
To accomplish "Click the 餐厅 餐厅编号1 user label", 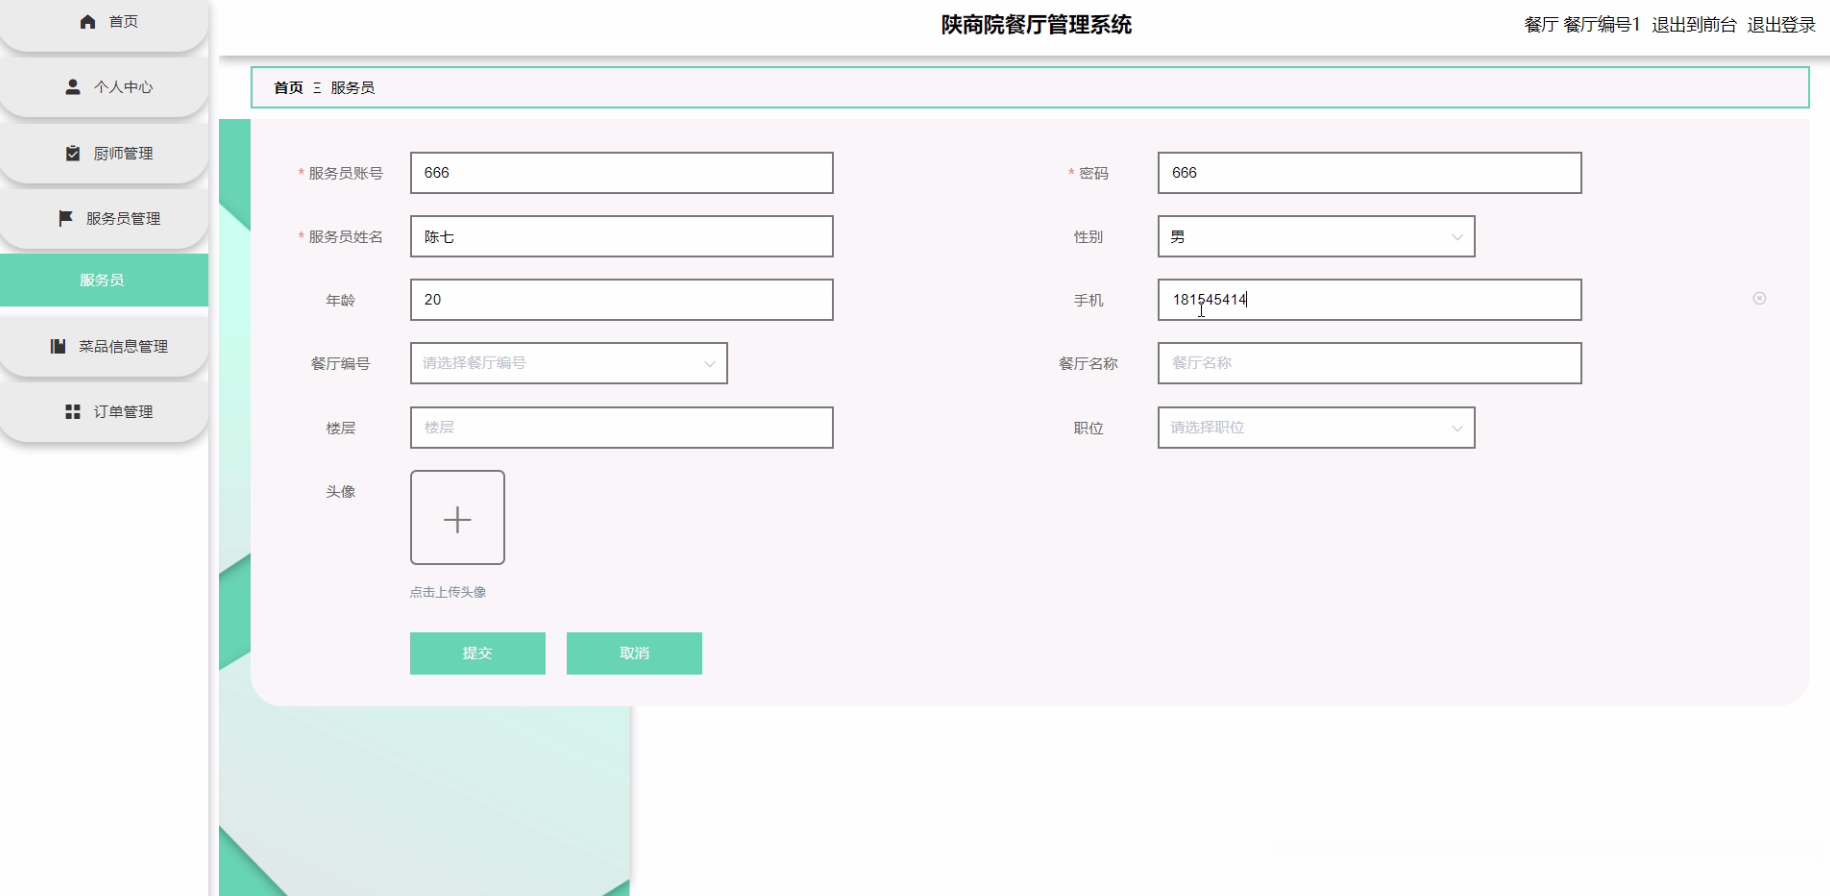I will [x=1582, y=25].
